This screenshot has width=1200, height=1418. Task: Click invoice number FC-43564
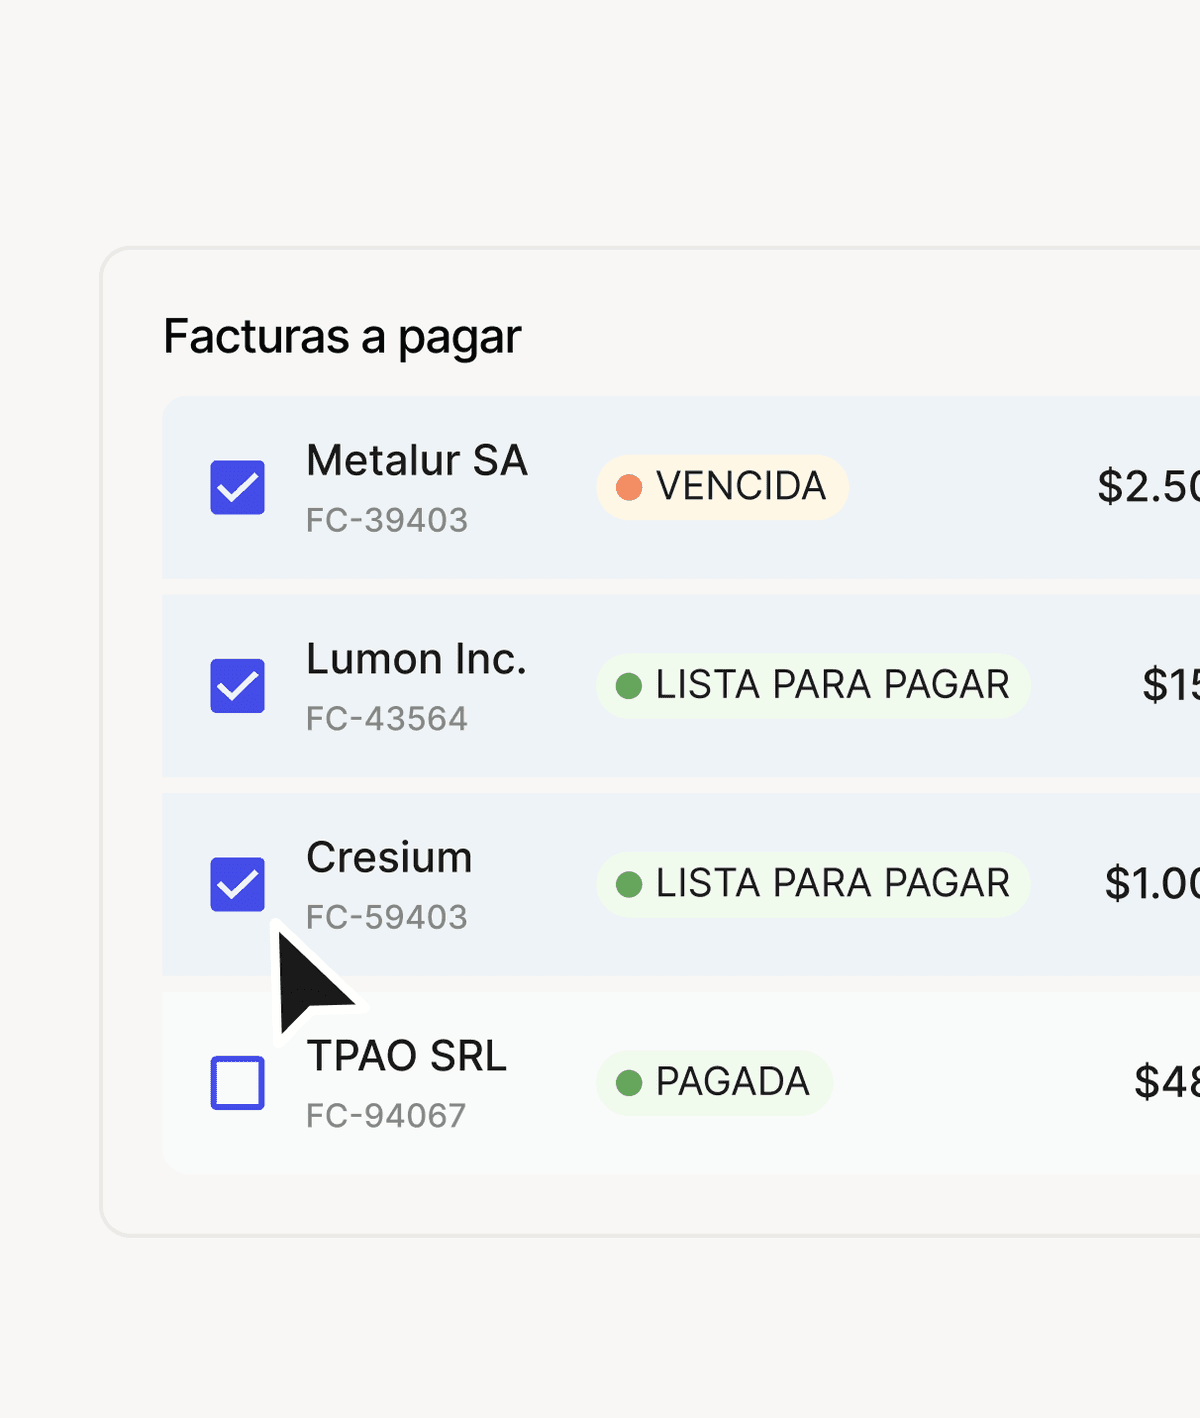tap(388, 718)
